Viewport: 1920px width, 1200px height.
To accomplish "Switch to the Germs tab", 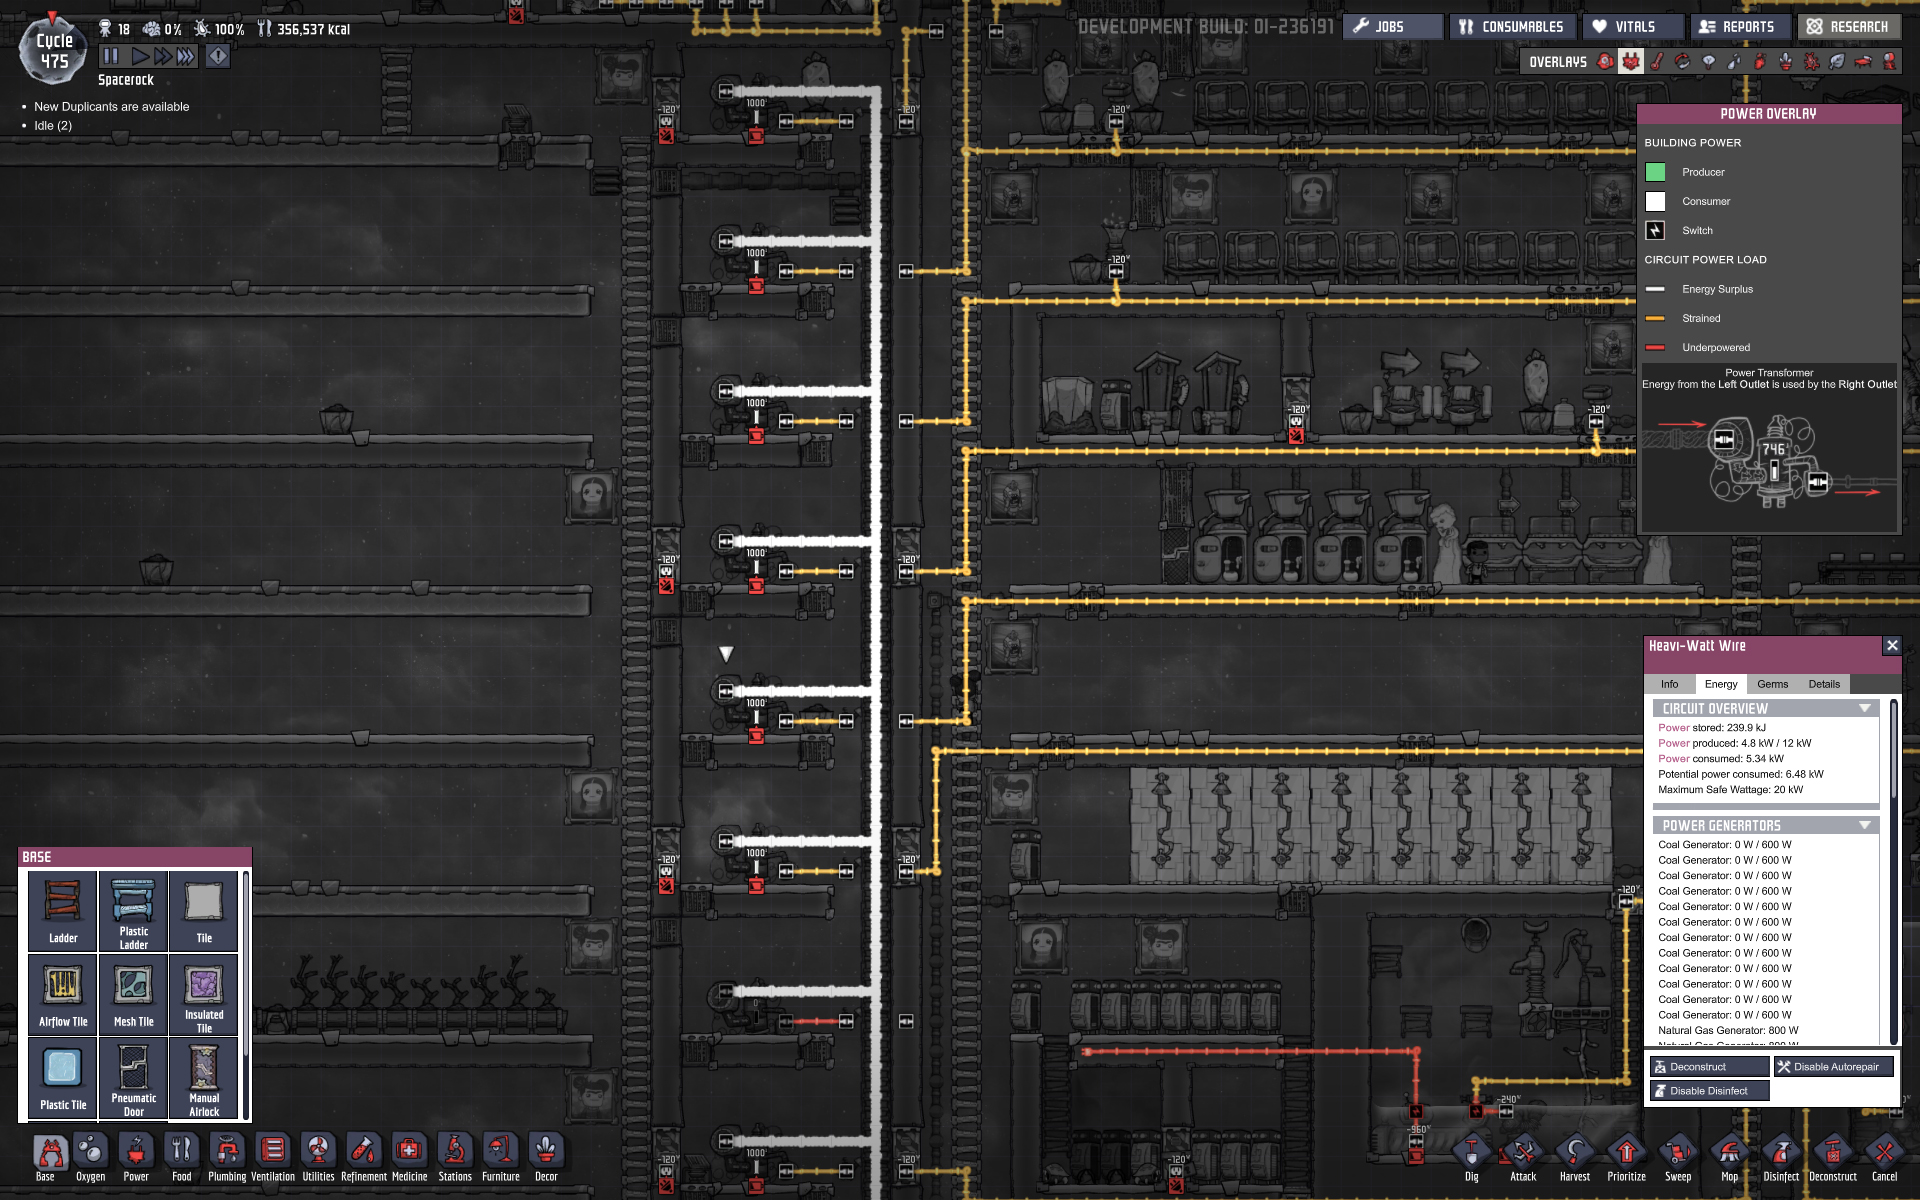I will click(1772, 684).
